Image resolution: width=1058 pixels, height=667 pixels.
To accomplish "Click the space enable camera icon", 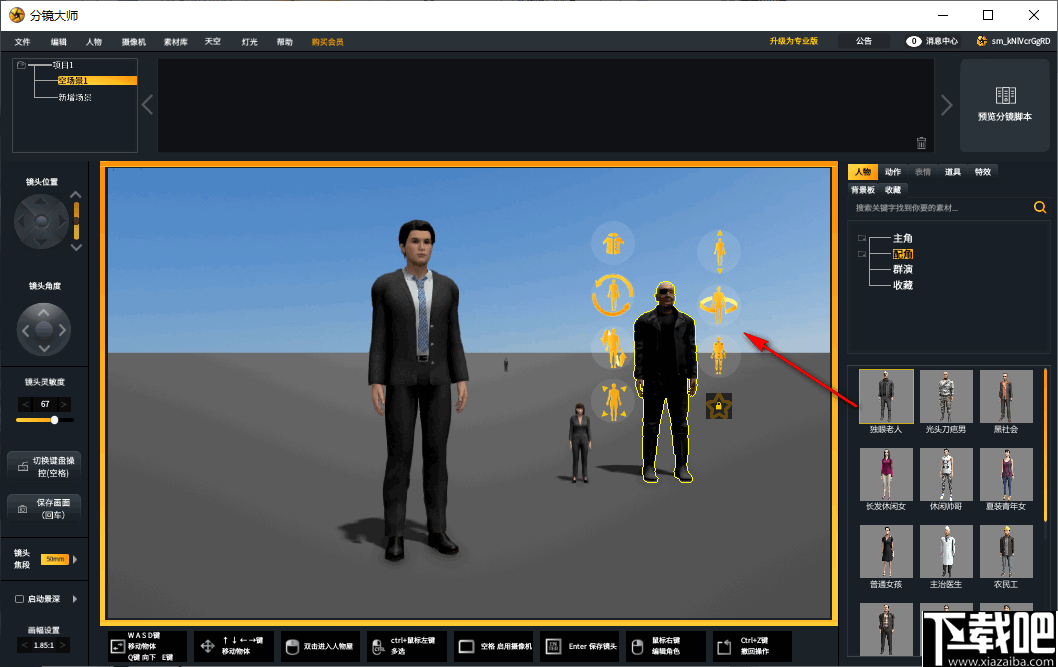I will coord(466,646).
